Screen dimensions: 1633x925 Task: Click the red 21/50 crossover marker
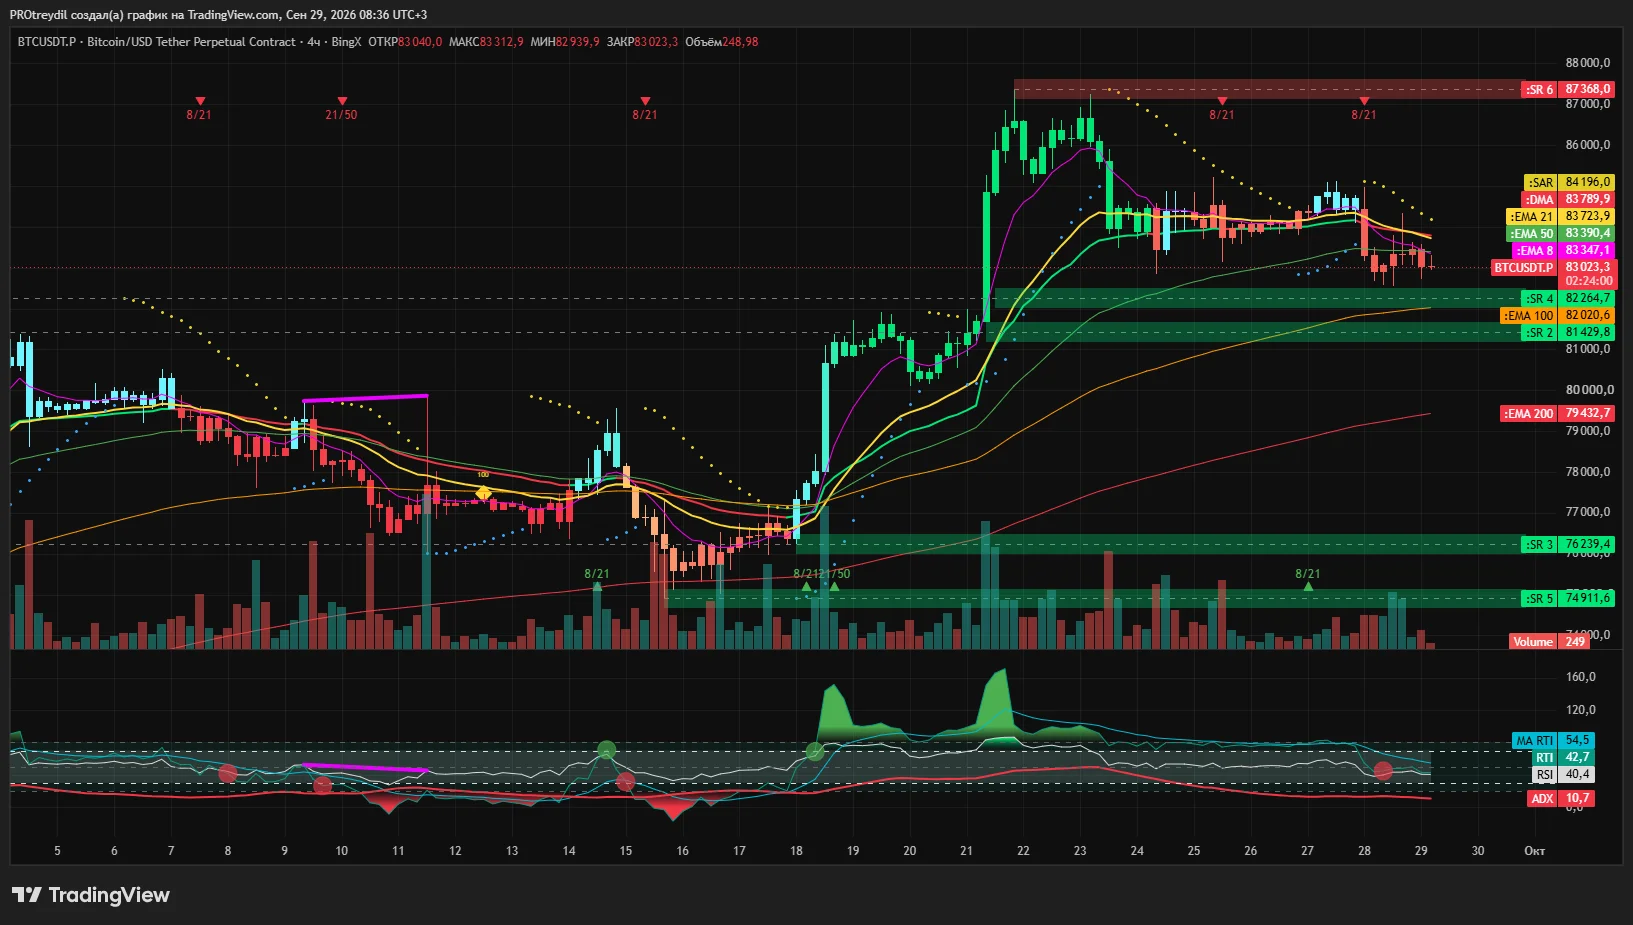coord(342,109)
